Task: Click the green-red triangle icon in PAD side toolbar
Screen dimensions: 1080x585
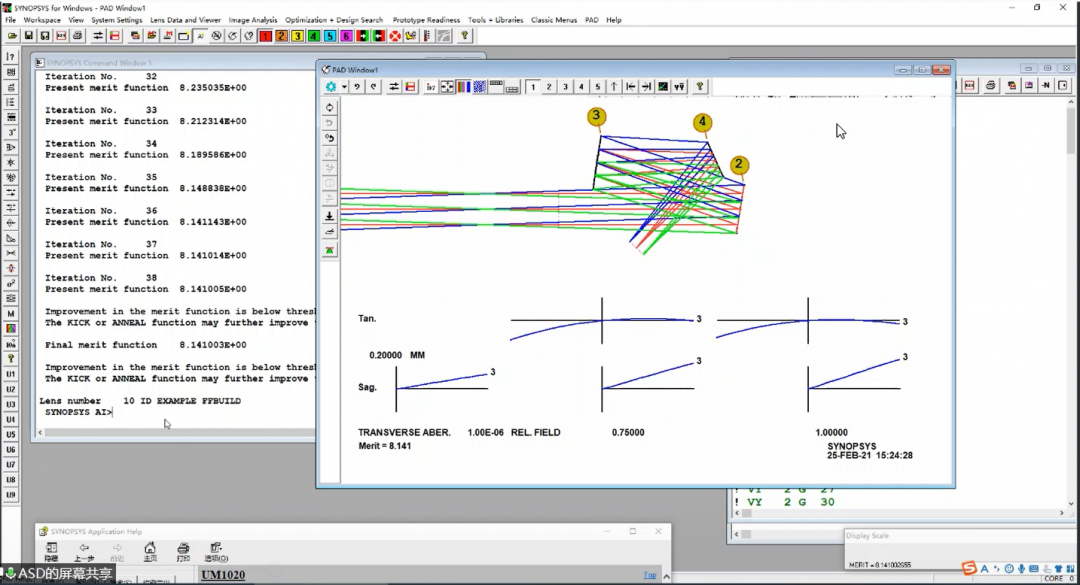Action: (329, 250)
